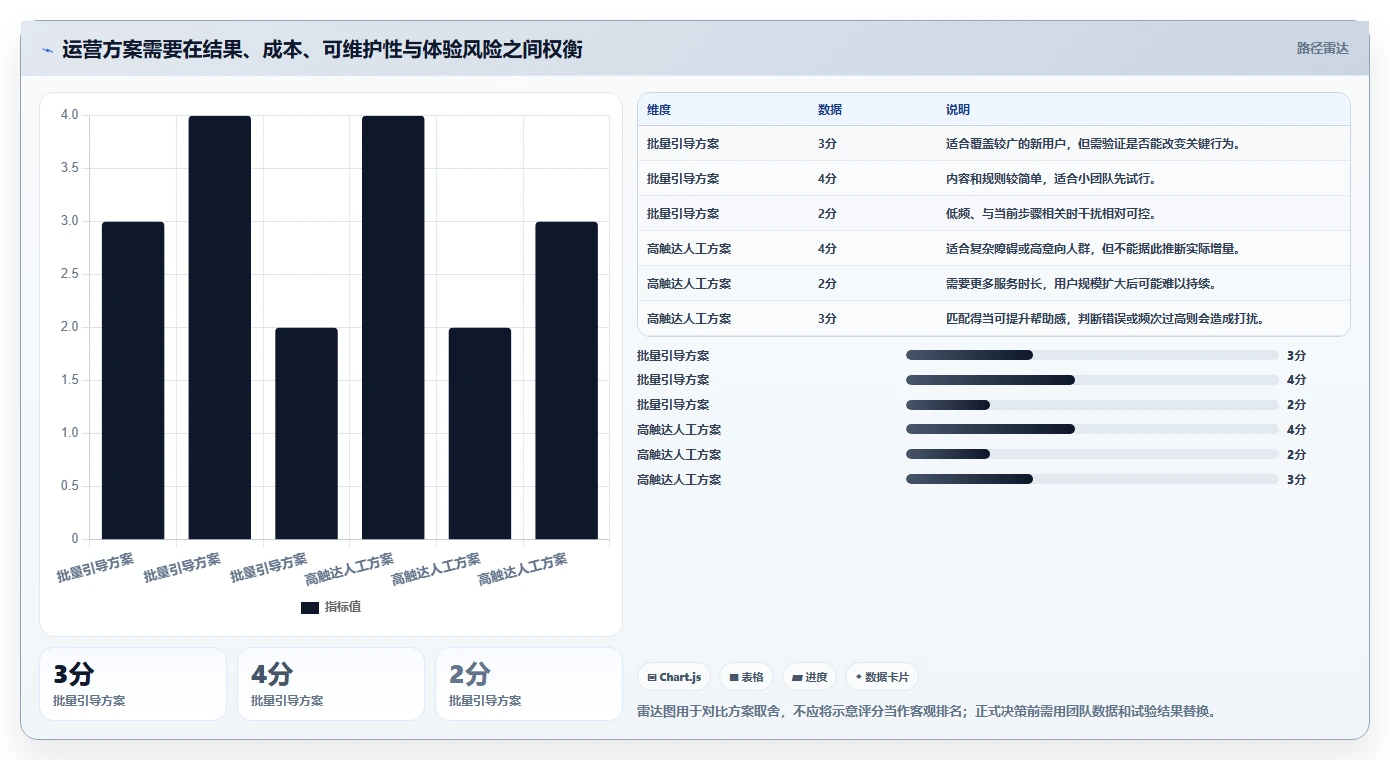Screen dimensions: 1390x760
Task: Click 2分 in the 需要更多服务时长 table row
Action: click(x=827, y=284)
